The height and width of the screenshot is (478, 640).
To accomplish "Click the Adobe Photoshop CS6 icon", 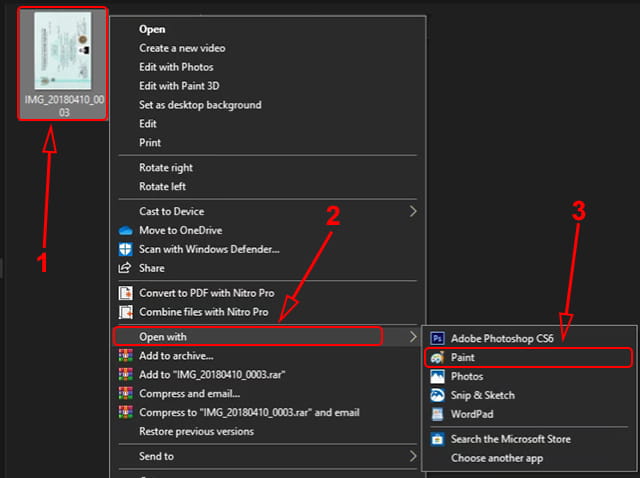I will click(438, 338).
